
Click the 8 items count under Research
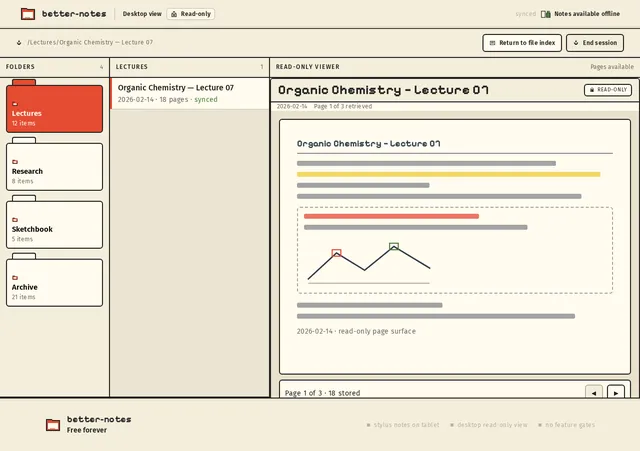point(22,181)
